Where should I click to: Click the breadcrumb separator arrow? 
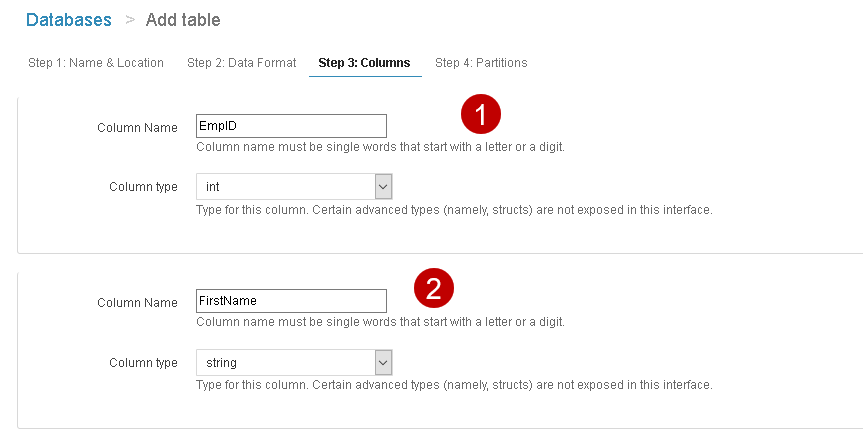pyautogui.click(x=130, y=20)
